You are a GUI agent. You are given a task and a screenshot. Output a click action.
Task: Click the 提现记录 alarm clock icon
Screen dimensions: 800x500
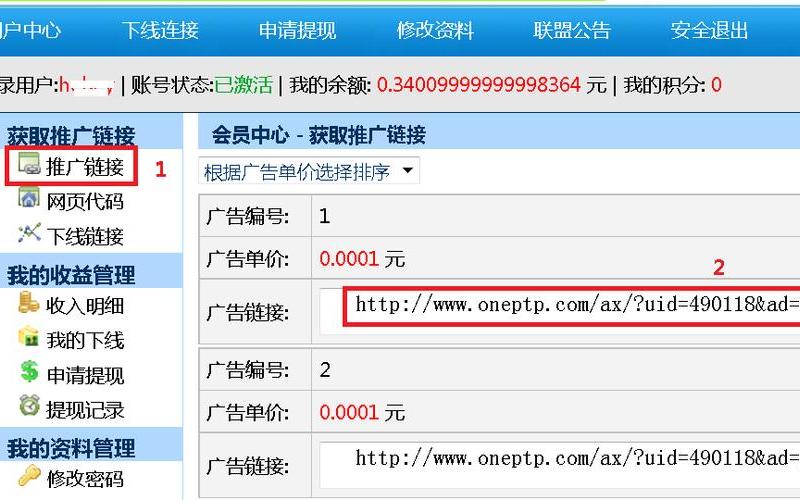(29, 406)
